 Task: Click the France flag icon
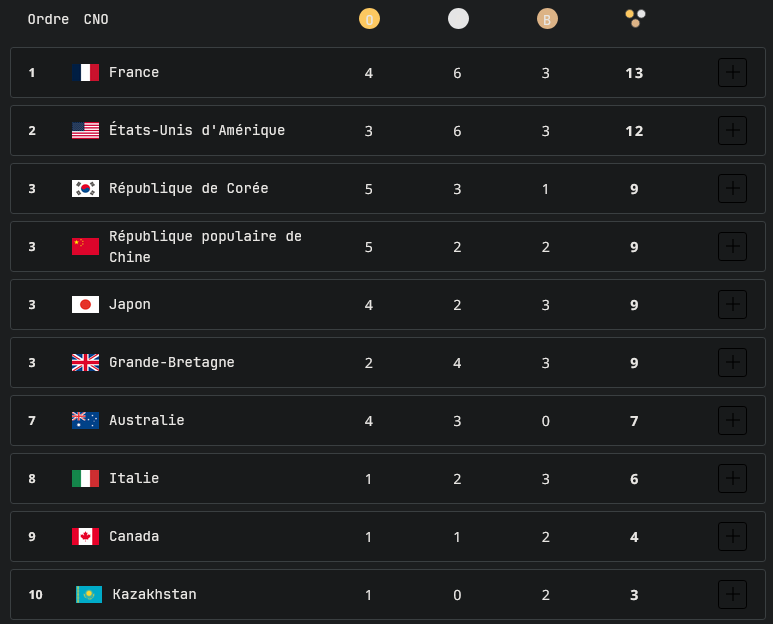pos(85,73)
